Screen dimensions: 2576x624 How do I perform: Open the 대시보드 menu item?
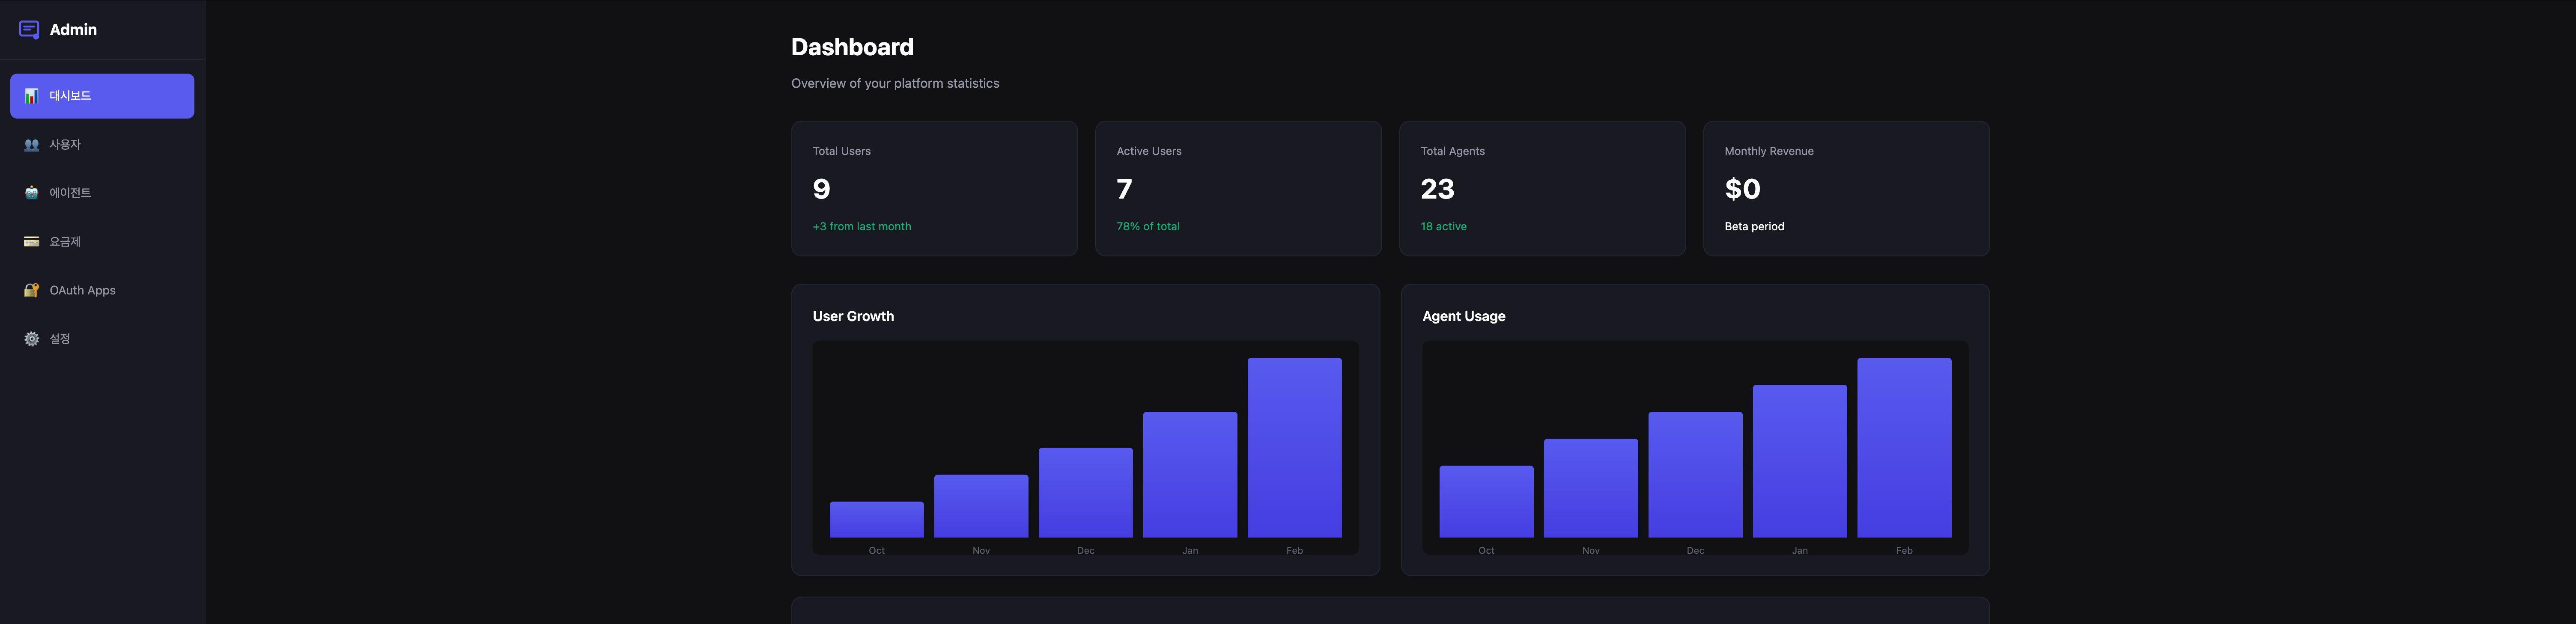[70, 96]
